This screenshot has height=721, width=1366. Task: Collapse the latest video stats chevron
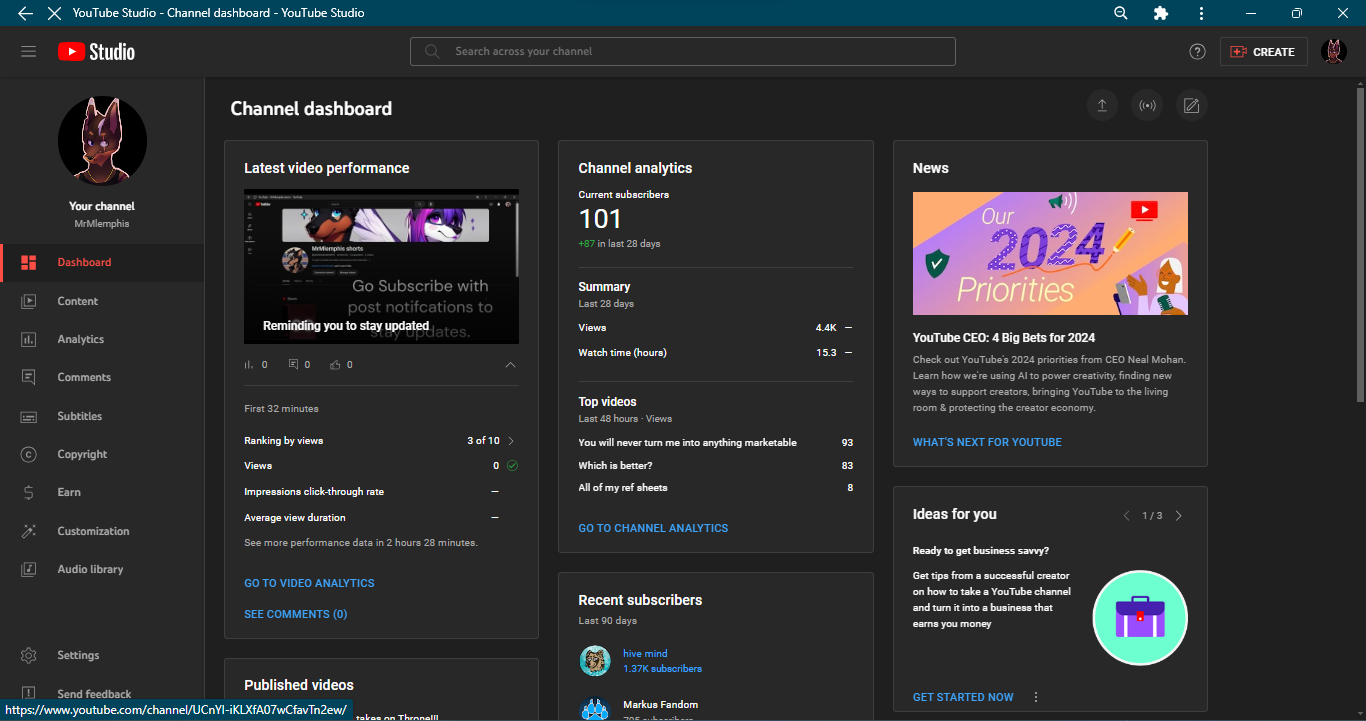tap(510, 365)
